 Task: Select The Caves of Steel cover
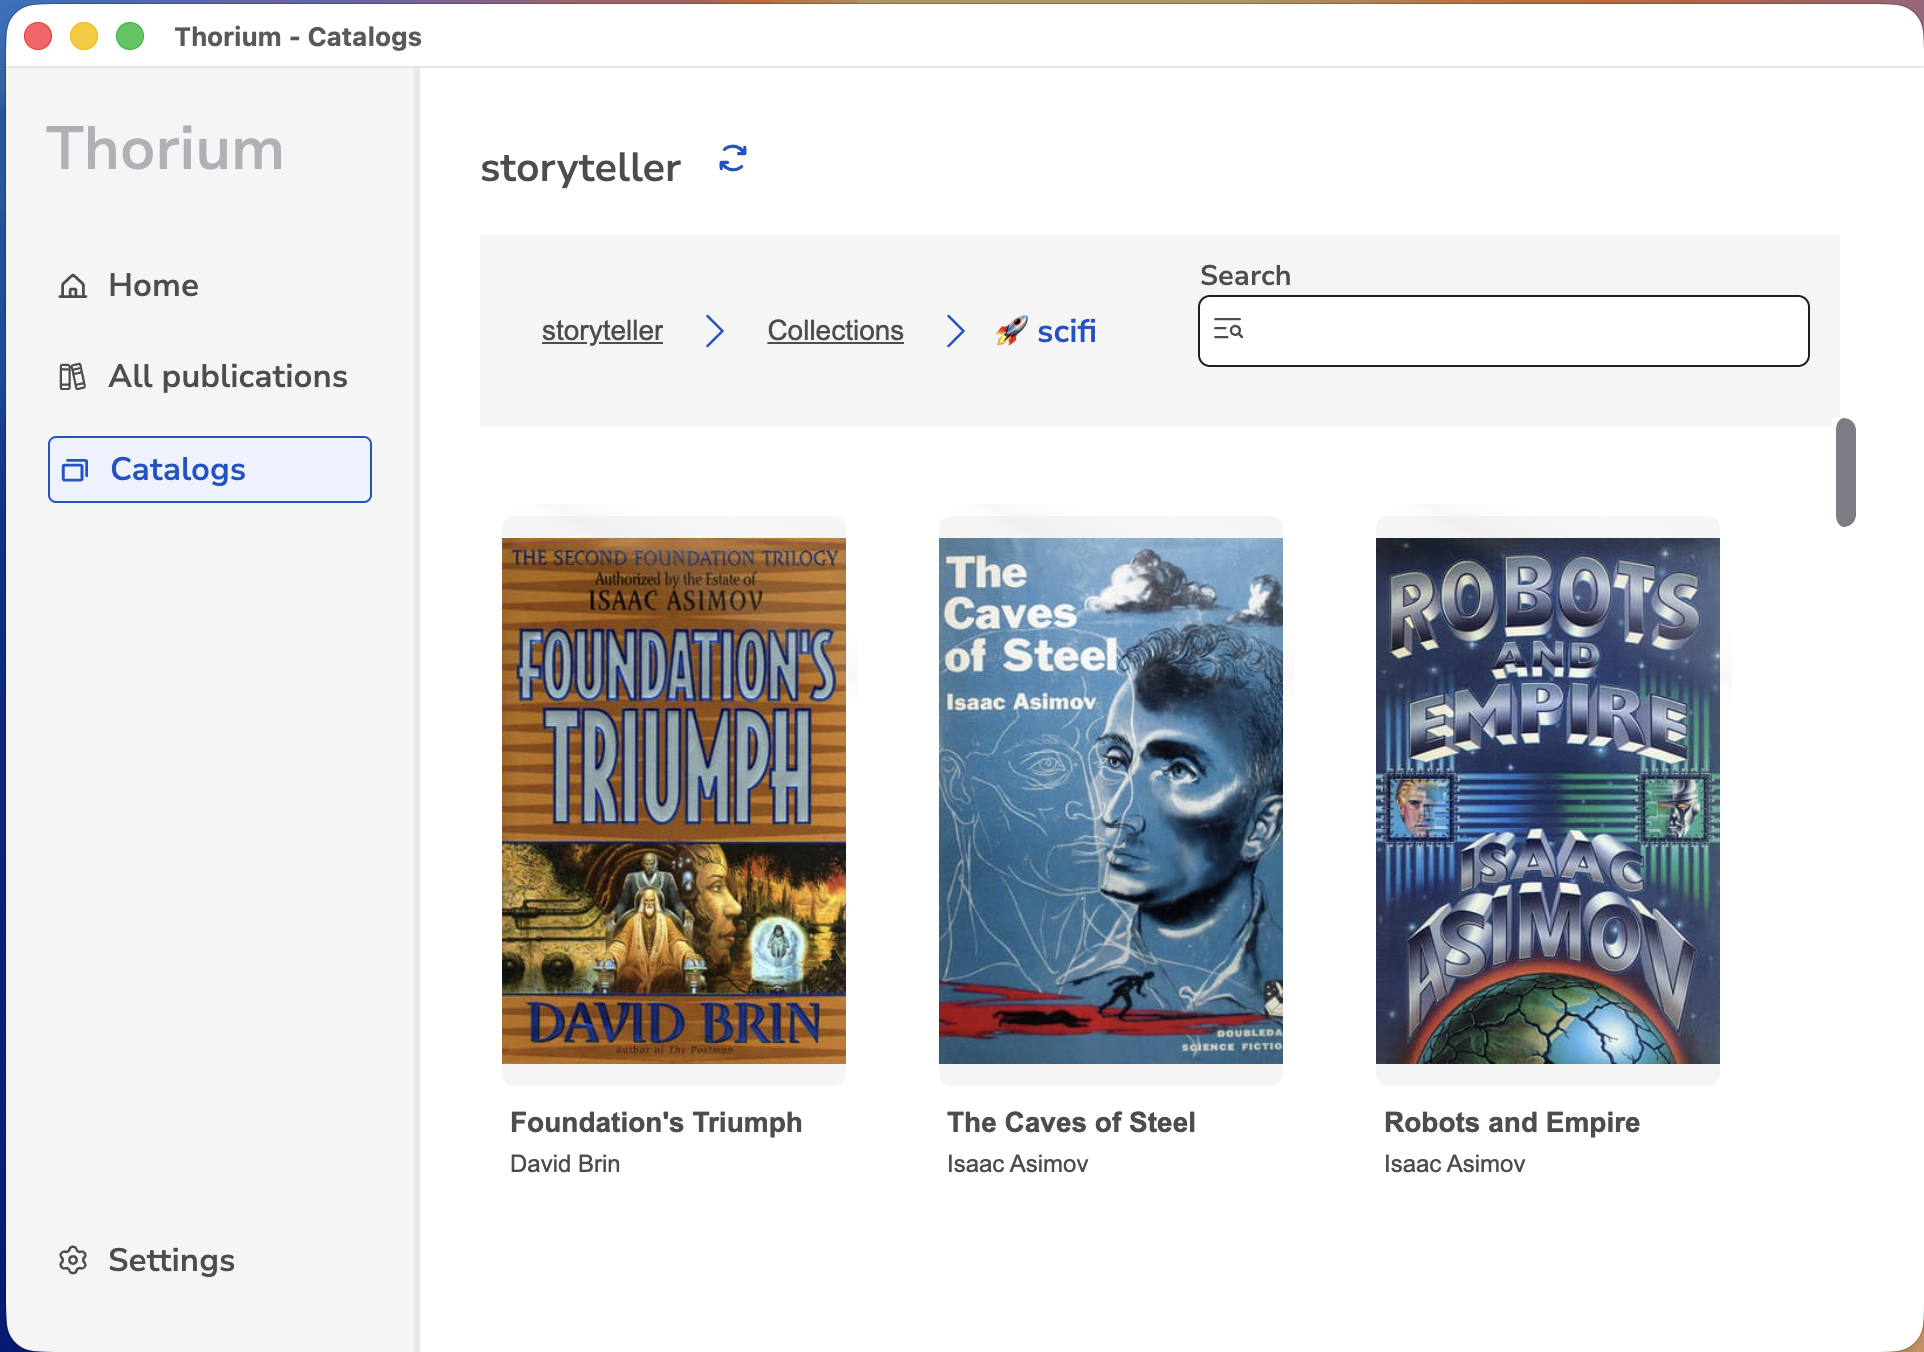(1111, 801)
